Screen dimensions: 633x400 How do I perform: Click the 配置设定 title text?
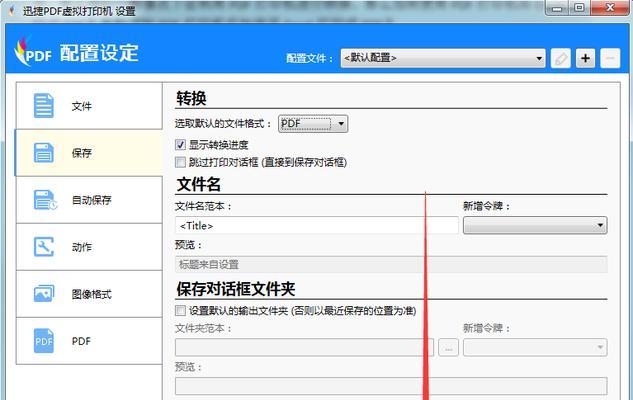(99, 53)
